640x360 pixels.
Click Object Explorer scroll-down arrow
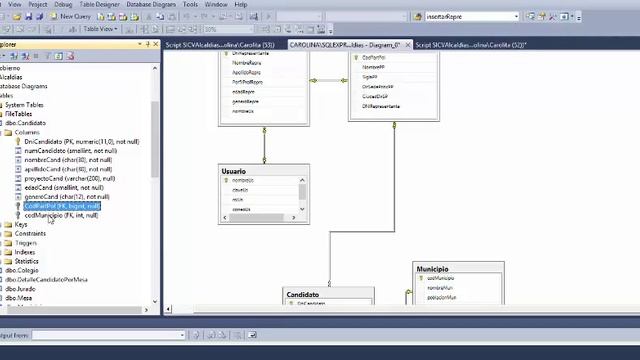pos(155,302)
